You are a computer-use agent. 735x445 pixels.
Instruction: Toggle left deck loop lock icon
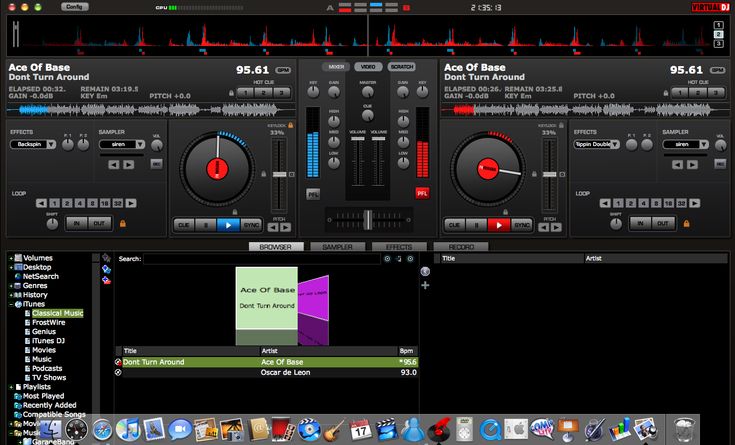(x=123, y=224)
